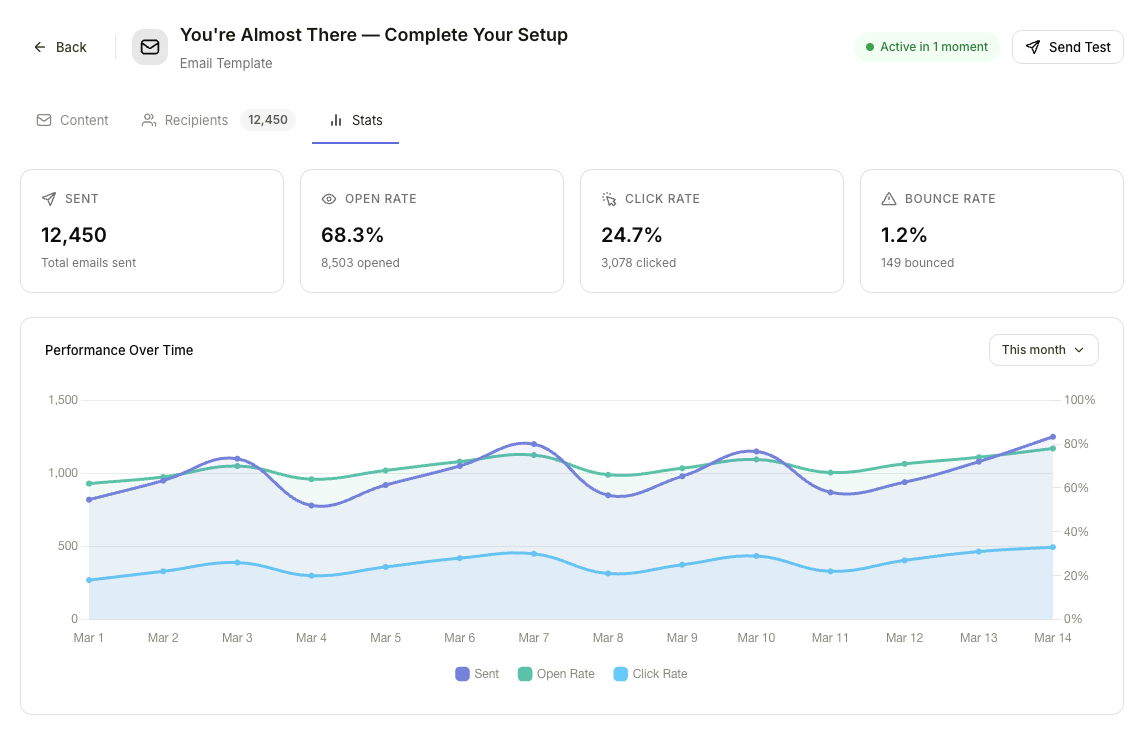Click the Bounce Rate warning triangle icon
The height and width of the screenshot is (732, 1148).
[x=887, y=198]
